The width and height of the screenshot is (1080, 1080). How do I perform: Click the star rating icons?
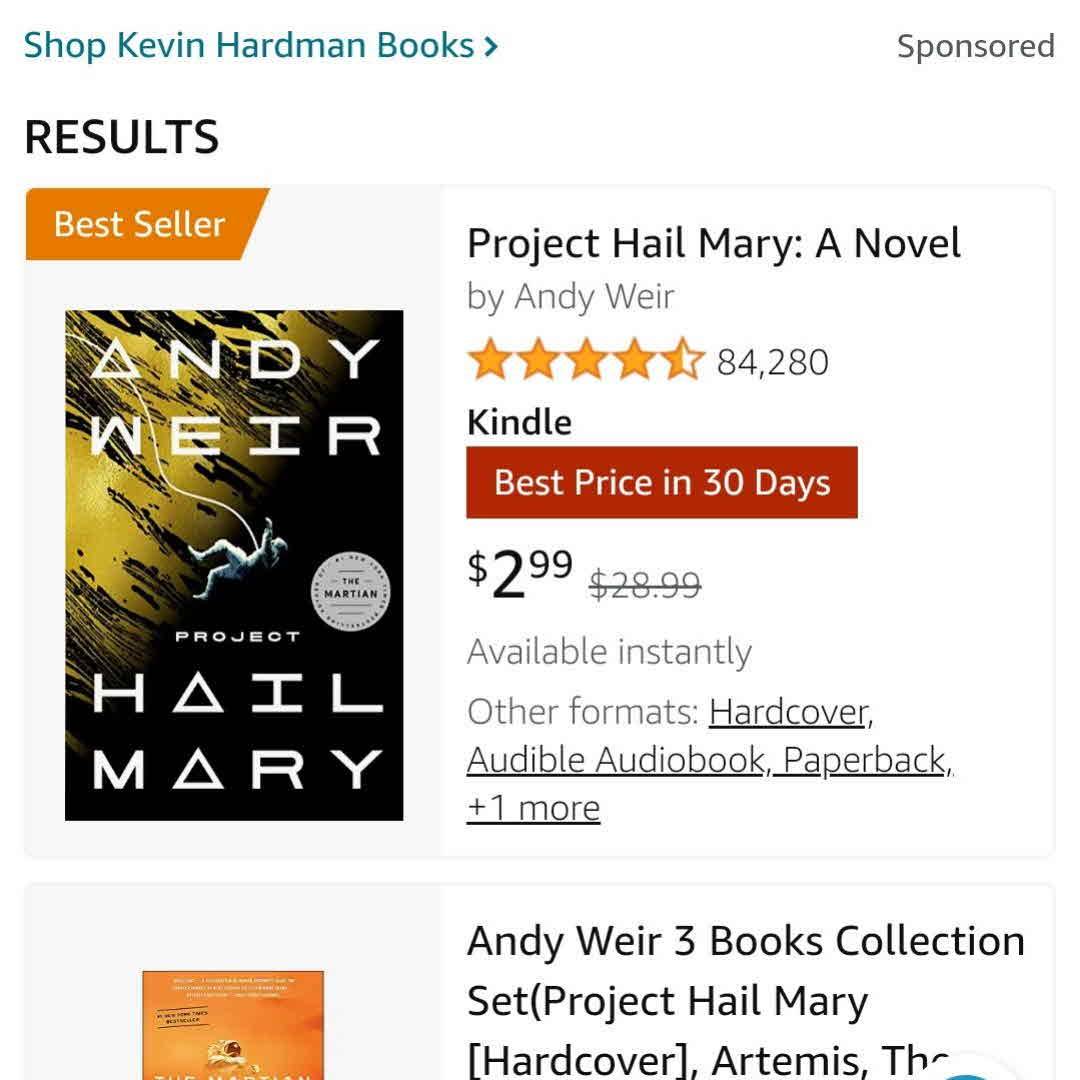tap(586, 361)
